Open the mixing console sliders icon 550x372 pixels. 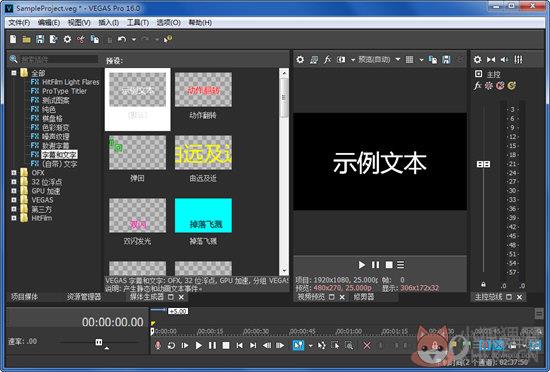point(518,60)
